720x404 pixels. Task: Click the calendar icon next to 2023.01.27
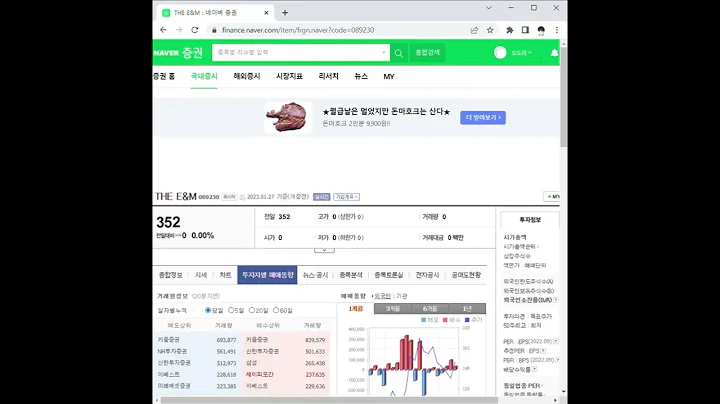(x=242, y=197)
